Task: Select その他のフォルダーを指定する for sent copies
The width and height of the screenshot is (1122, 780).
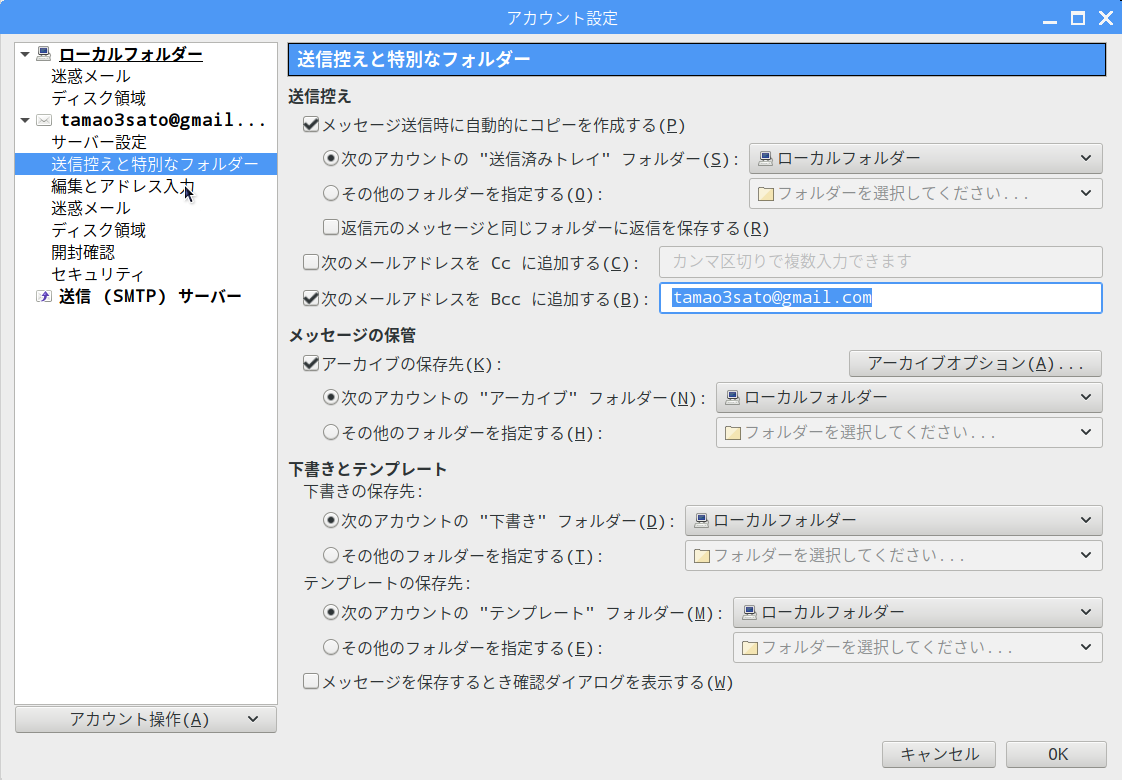Action: pos(331,194)
